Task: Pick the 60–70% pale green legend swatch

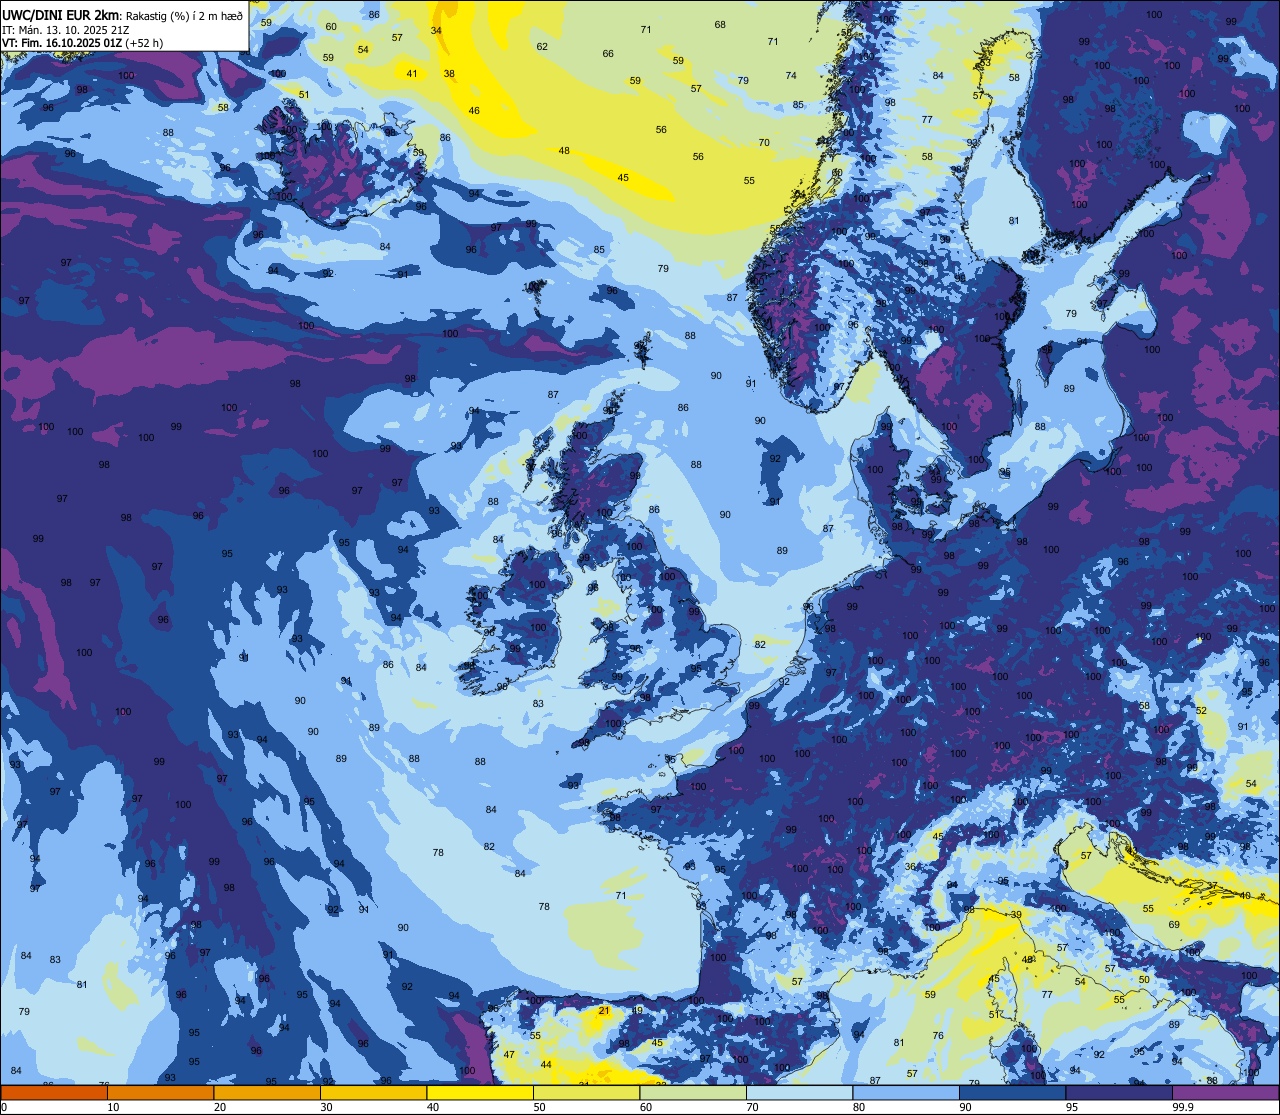Action: (x=693, y=1092)
